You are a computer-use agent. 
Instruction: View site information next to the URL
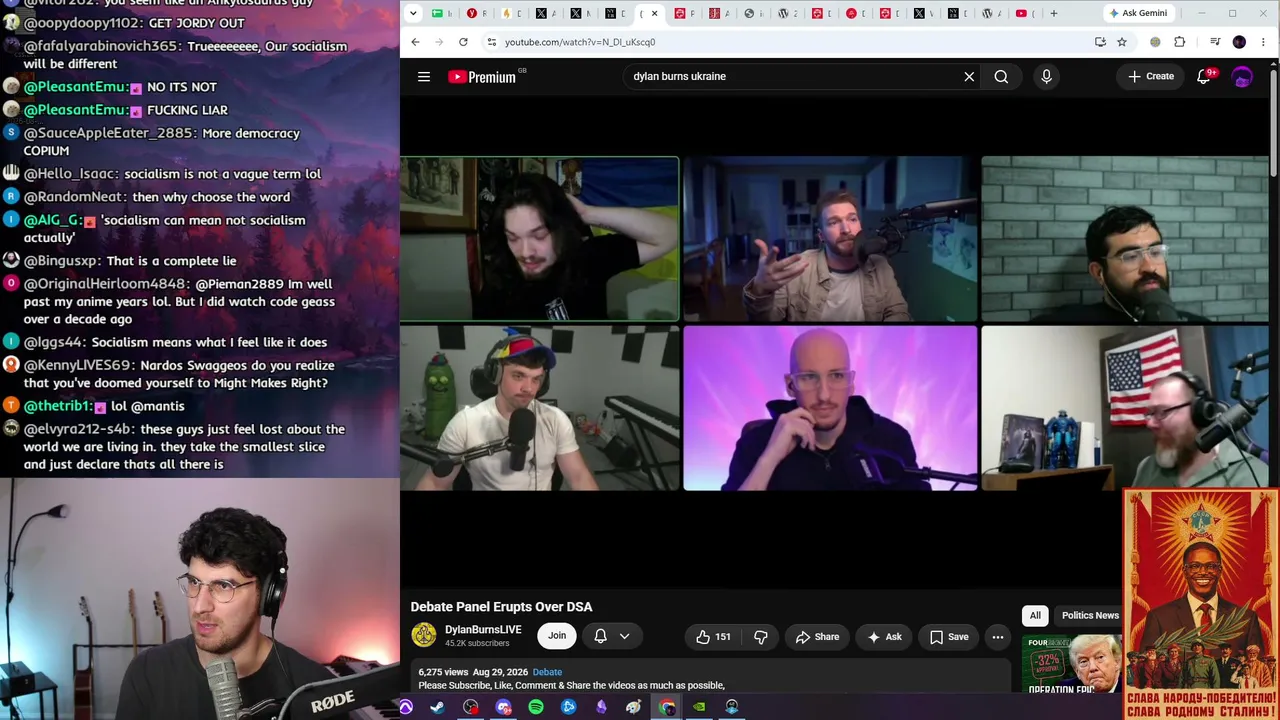tap(491, 42)
